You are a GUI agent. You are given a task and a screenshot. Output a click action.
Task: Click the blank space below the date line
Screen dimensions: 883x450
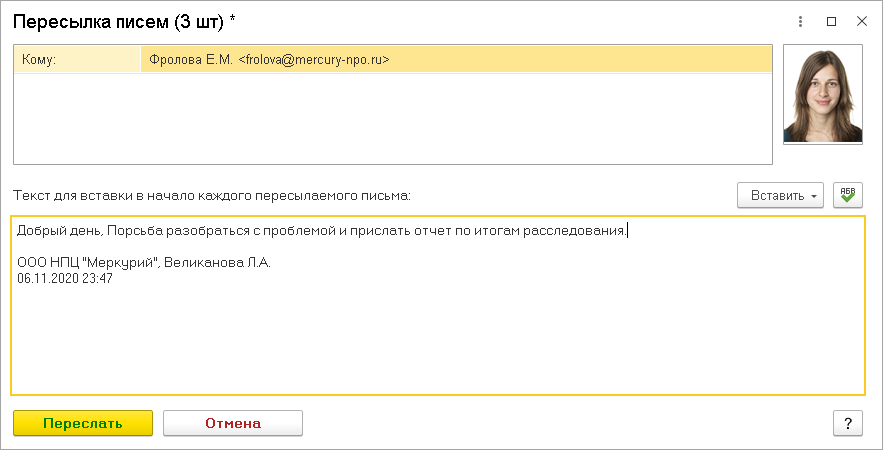click(x=437, y=340)
